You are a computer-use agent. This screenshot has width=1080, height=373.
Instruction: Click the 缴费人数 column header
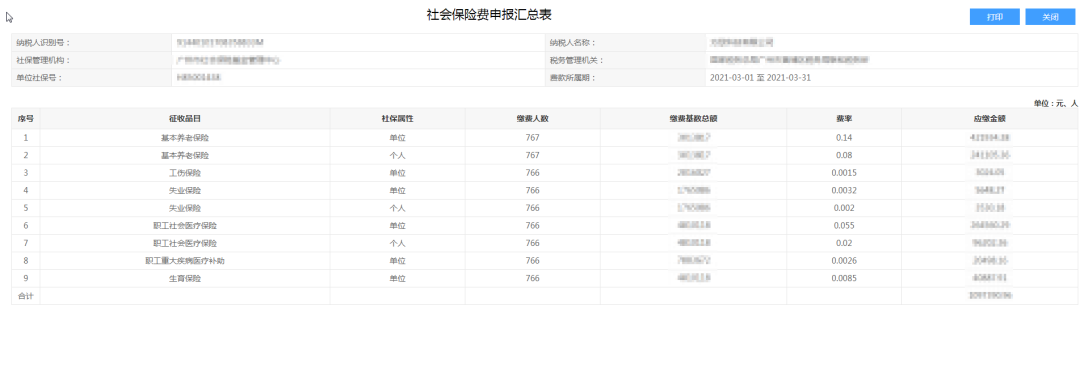(x=532, y=118)
